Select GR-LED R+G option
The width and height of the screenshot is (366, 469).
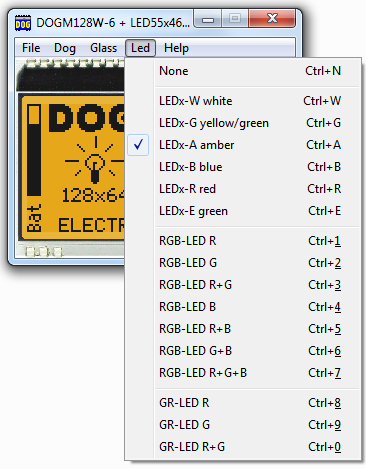243,447
